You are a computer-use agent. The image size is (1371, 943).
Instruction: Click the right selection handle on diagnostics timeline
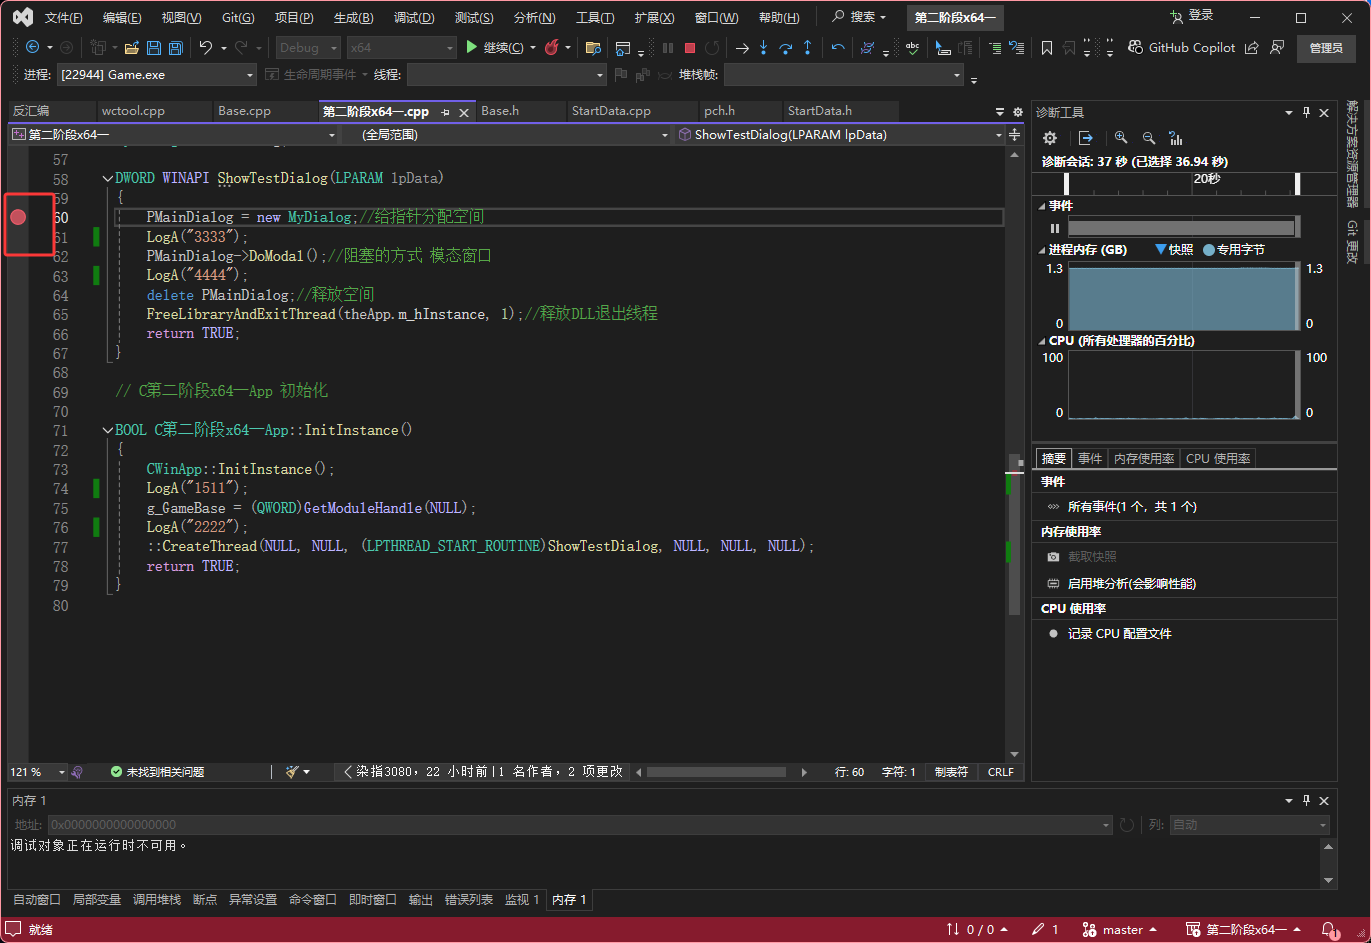pos(1297,184)
